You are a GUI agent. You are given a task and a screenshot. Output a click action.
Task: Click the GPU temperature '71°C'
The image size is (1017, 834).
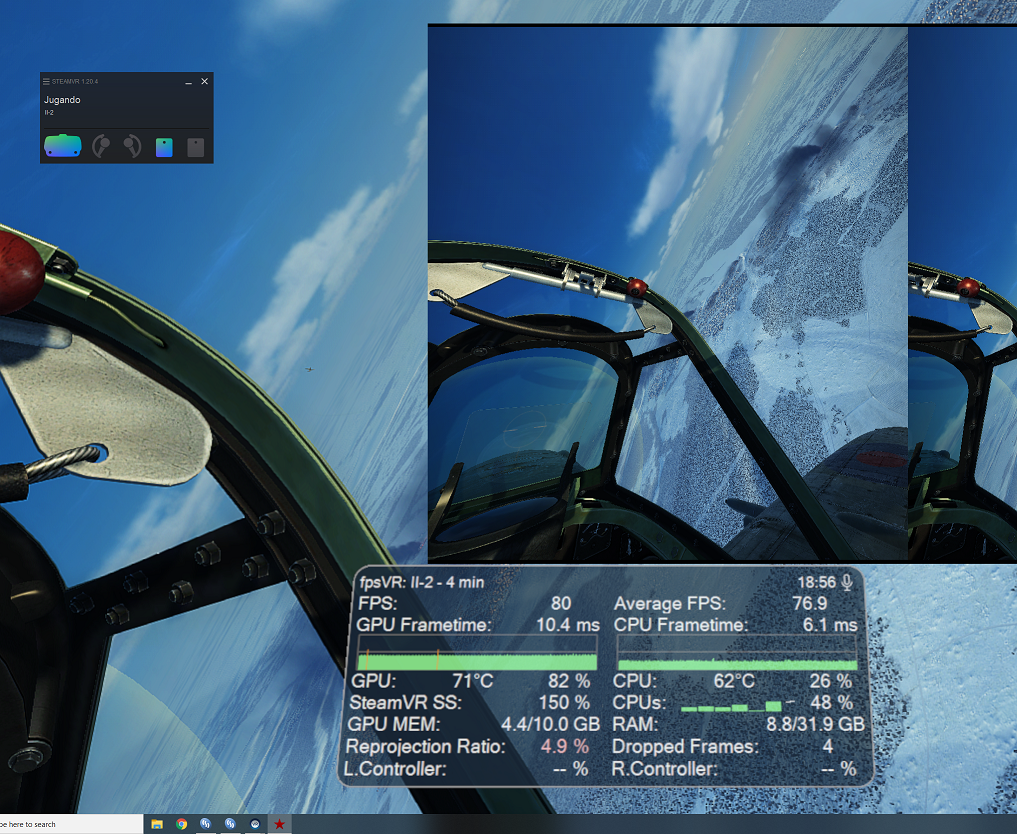click(x=473, y=681)
